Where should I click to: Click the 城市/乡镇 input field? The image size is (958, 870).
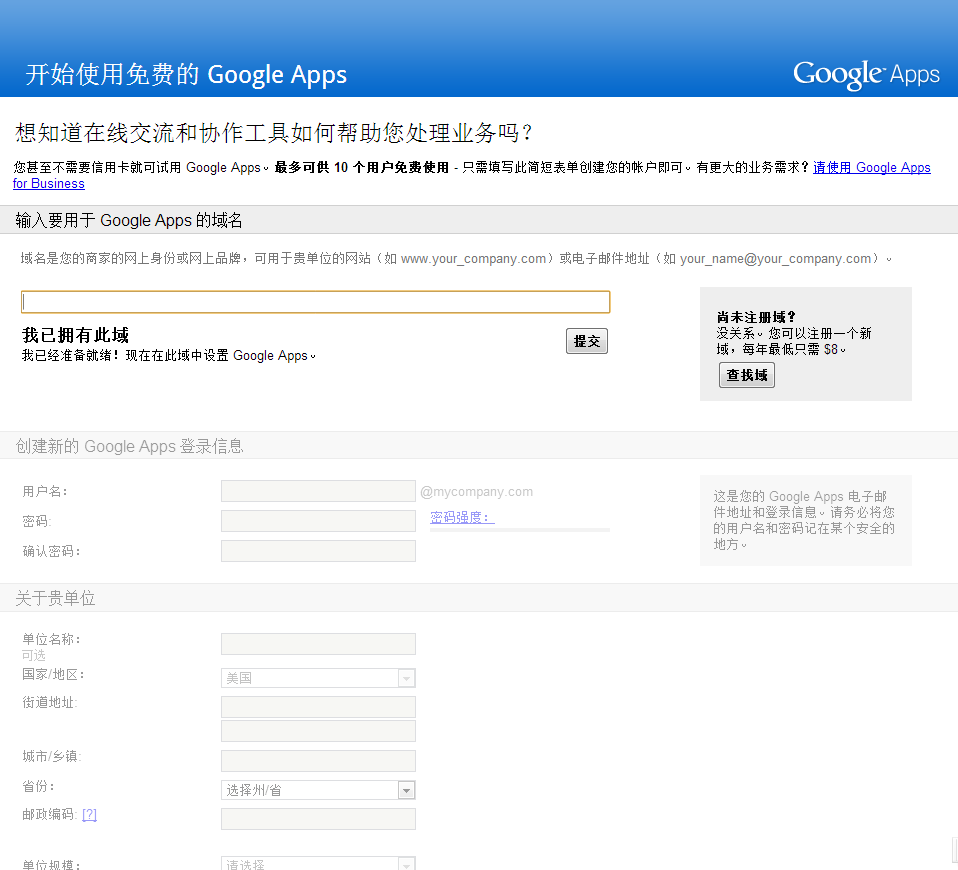pos(318,761)
